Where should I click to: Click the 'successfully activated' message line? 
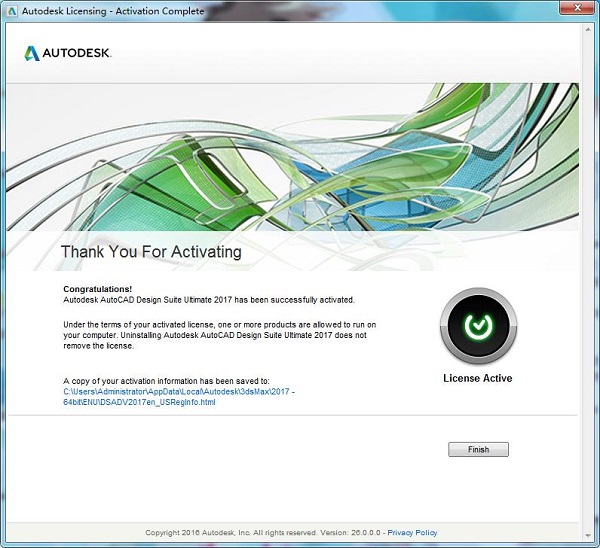click(208, 299)
